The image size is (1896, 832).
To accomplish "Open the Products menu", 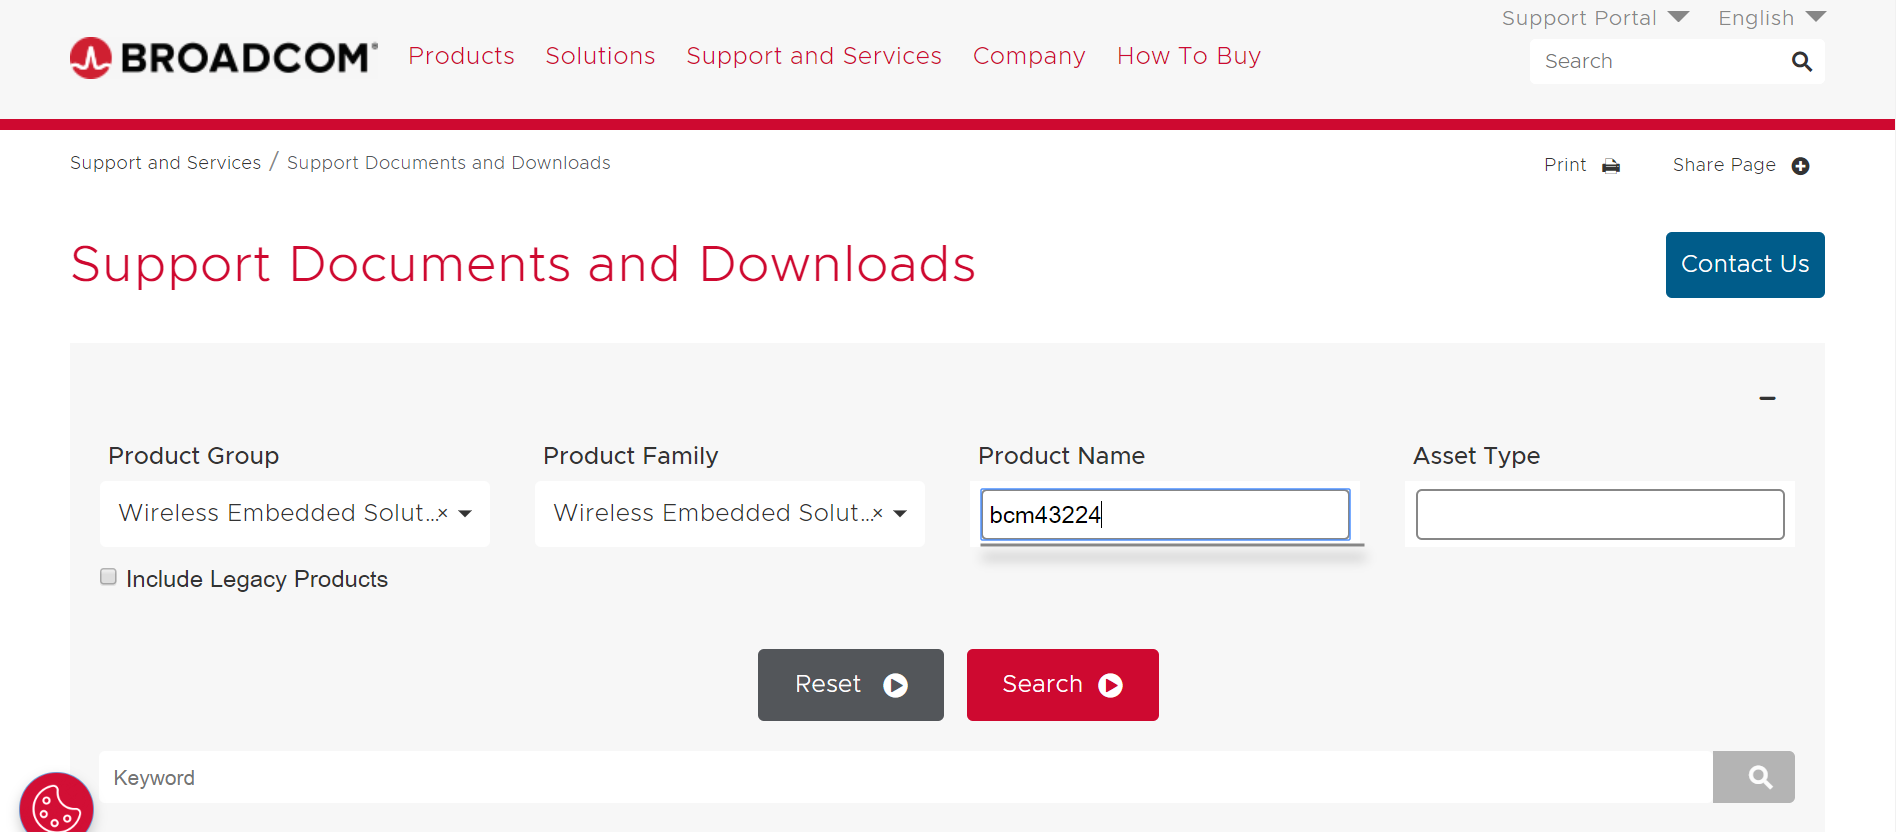I will (461, 56).
